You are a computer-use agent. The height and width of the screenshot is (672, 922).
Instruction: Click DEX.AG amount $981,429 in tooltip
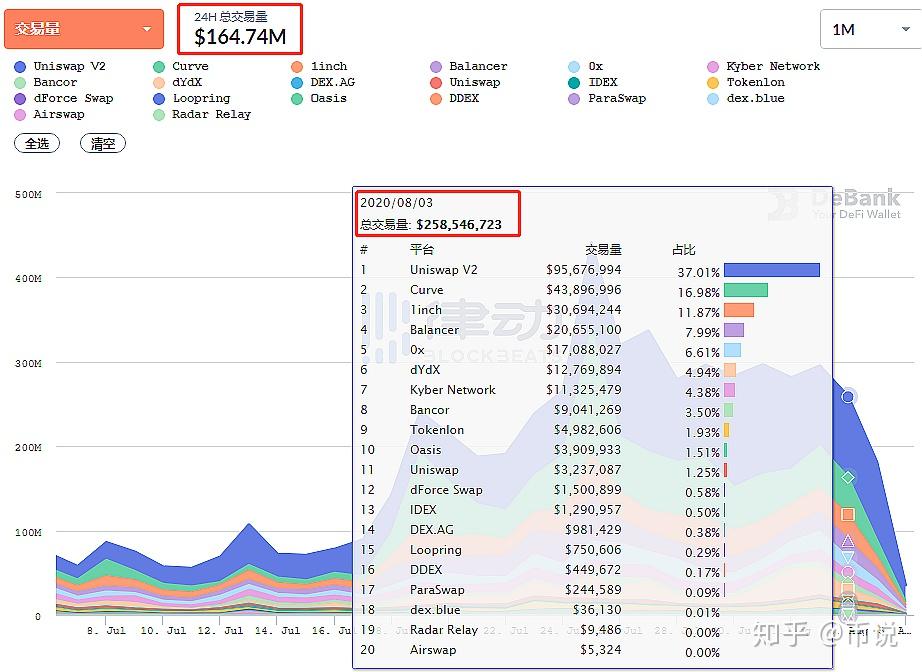(593, 530)
